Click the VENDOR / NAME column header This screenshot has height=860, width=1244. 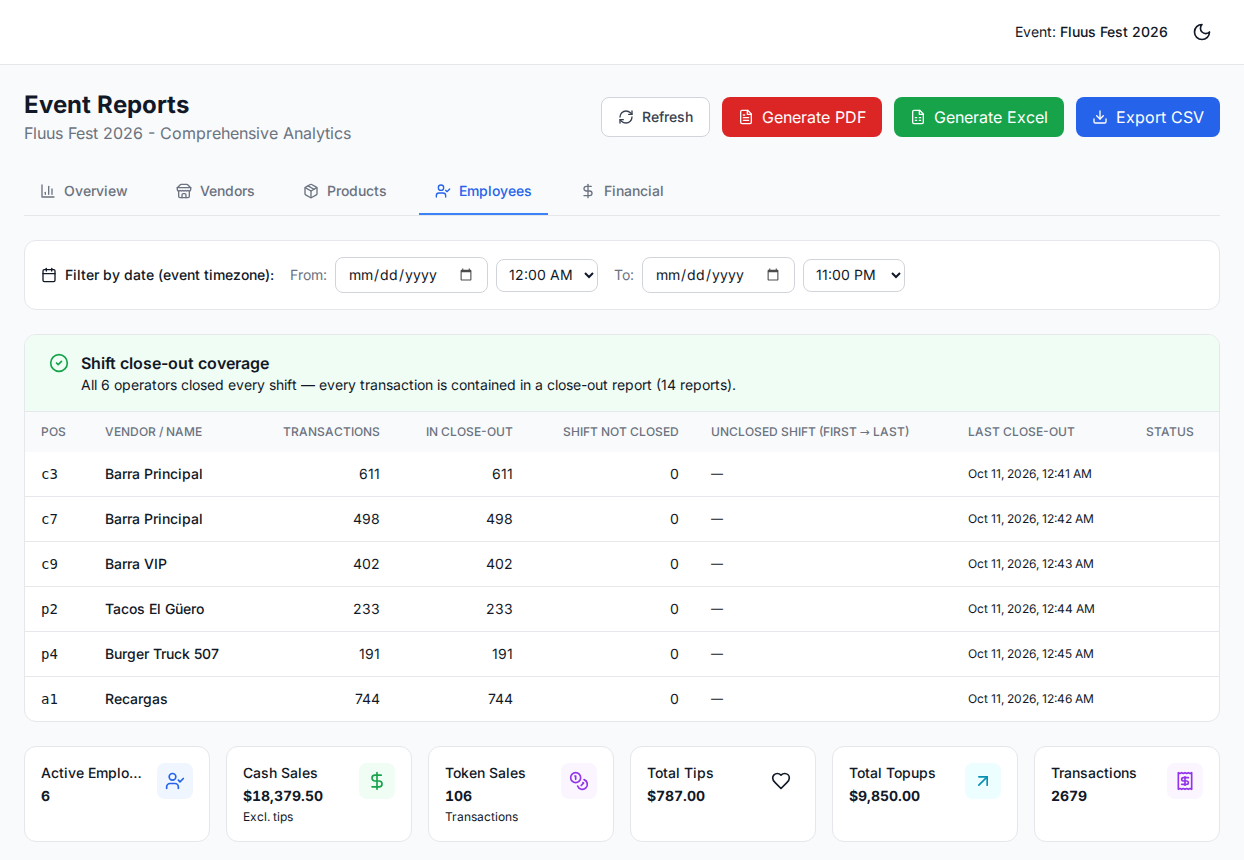[153, 432]
